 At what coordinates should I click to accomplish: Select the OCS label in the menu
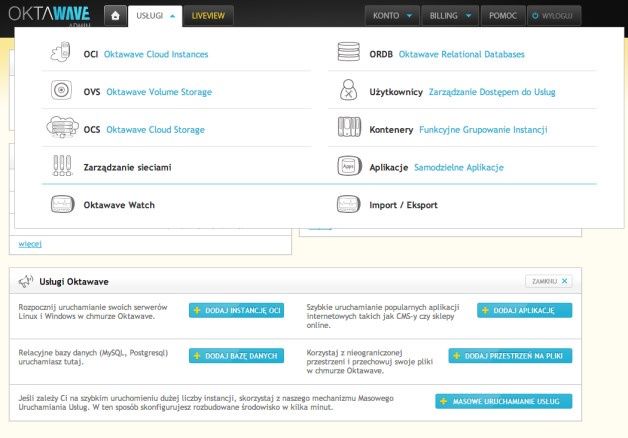(92, 129)
